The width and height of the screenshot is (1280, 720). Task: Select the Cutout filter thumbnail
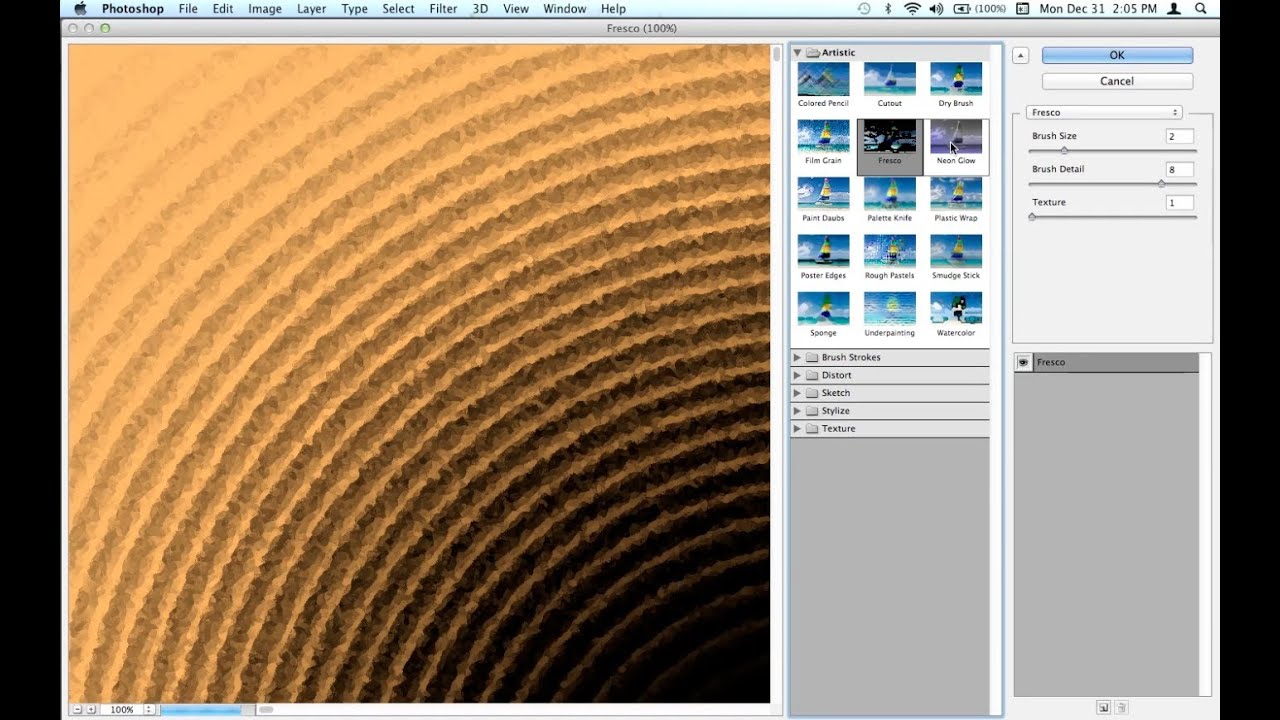(x=889, y=79)
